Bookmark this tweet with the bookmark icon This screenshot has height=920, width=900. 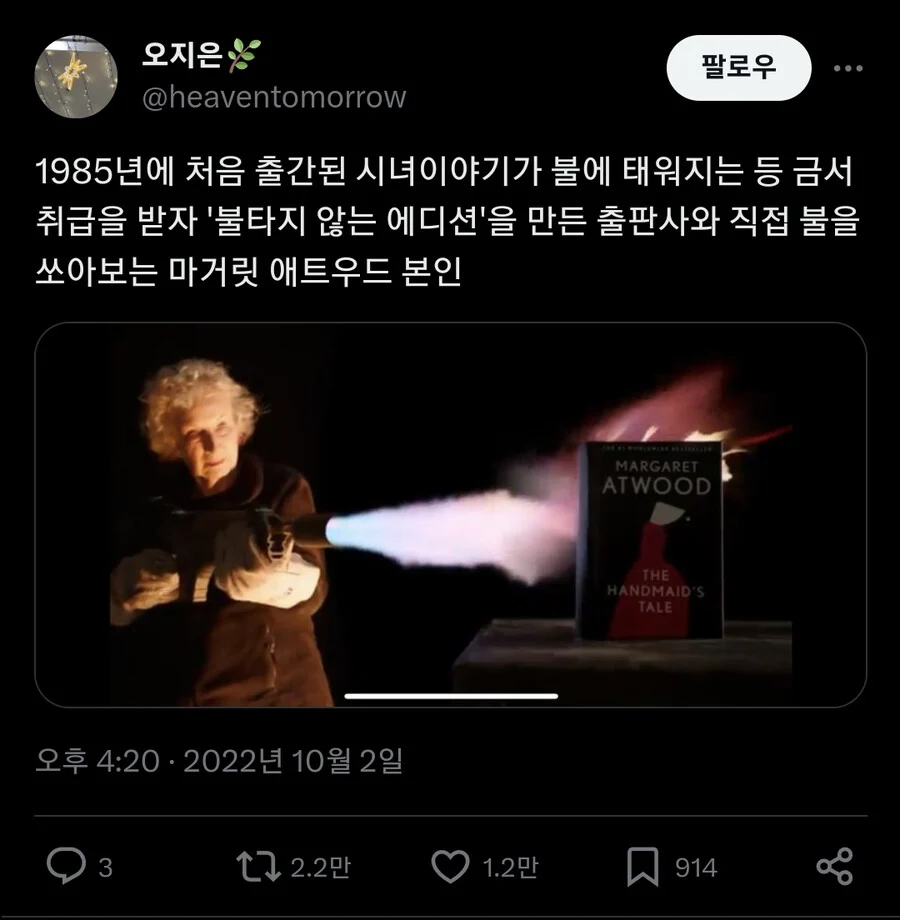coord(642,867)
